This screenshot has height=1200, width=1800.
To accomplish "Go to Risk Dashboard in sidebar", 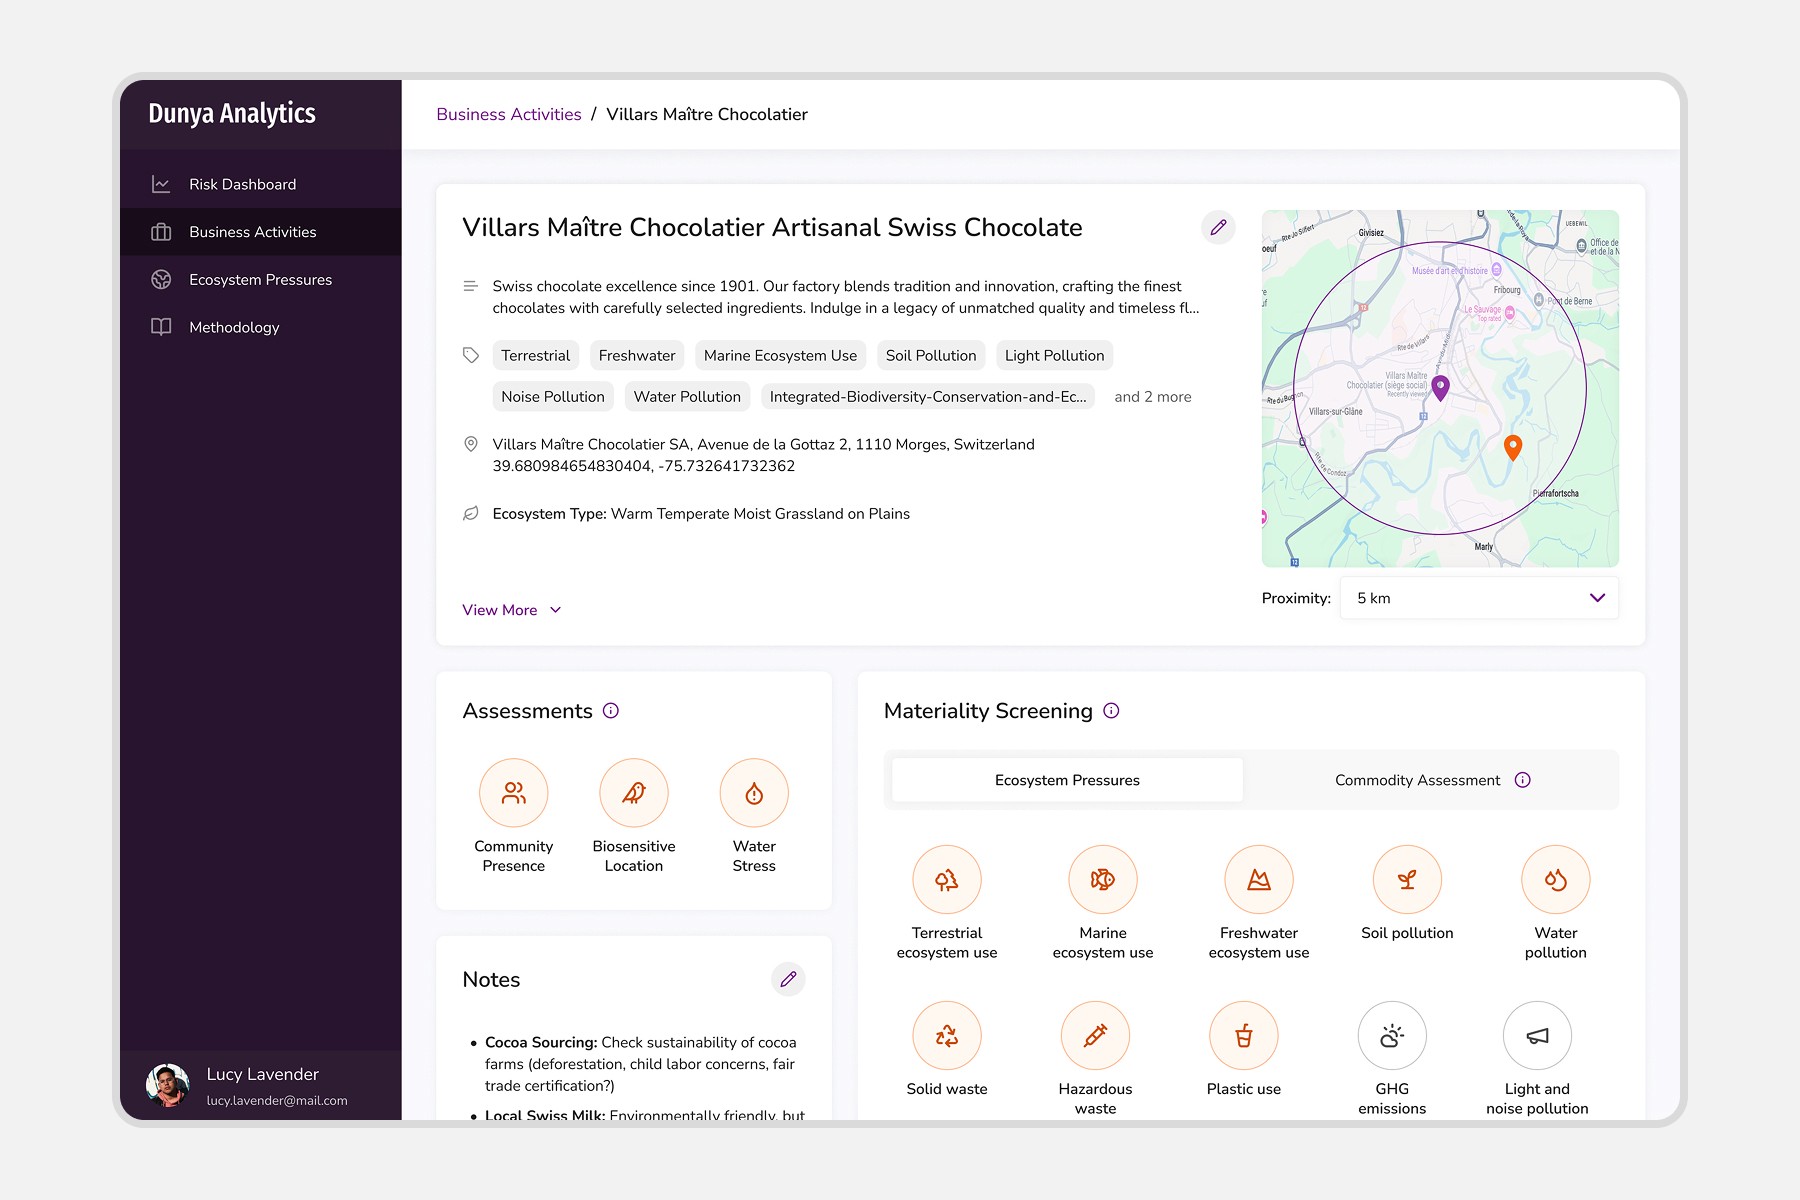I will coord(261,184).
